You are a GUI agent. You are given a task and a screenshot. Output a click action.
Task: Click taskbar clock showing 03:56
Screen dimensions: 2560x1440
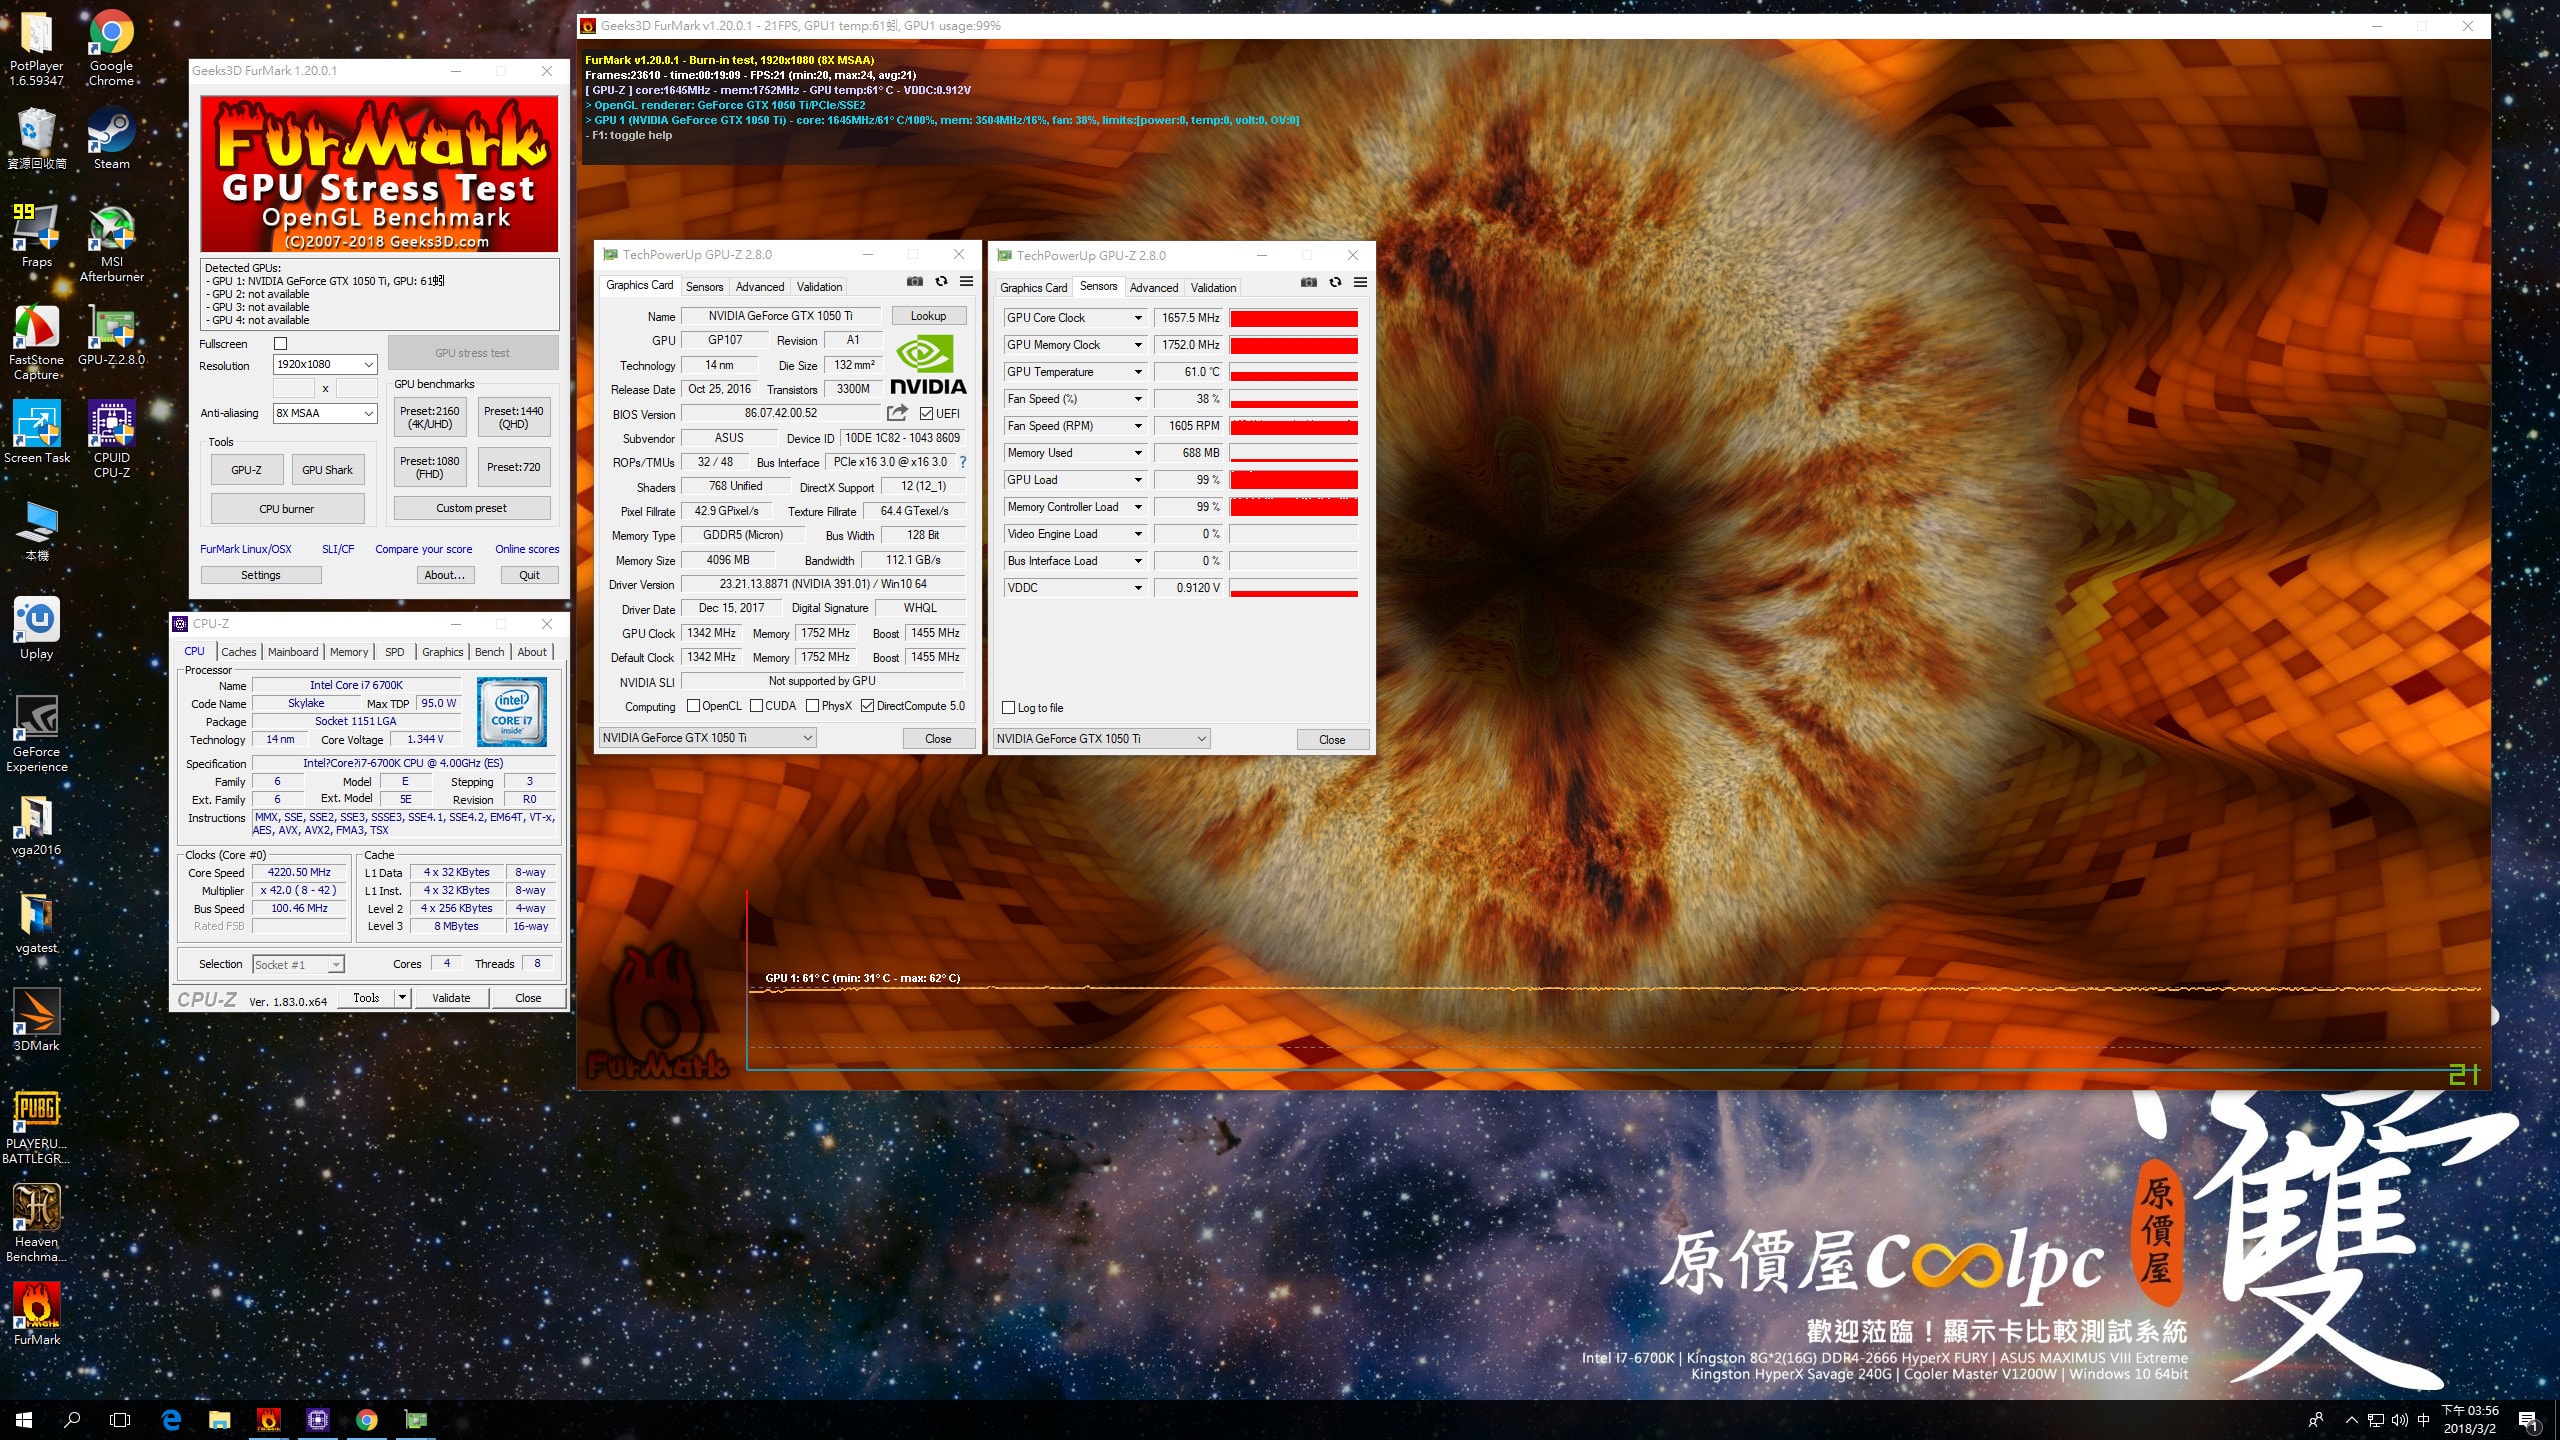2470,1419
